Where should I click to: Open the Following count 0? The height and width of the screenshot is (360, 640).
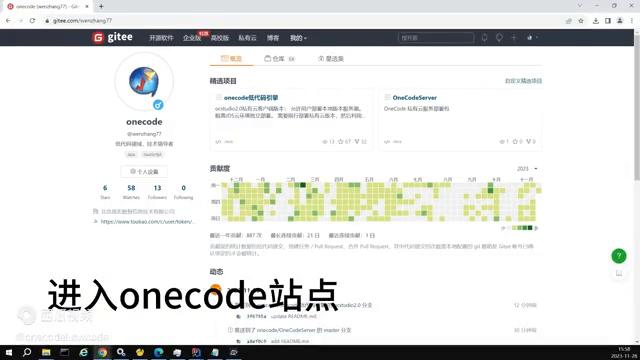(183, 192)
